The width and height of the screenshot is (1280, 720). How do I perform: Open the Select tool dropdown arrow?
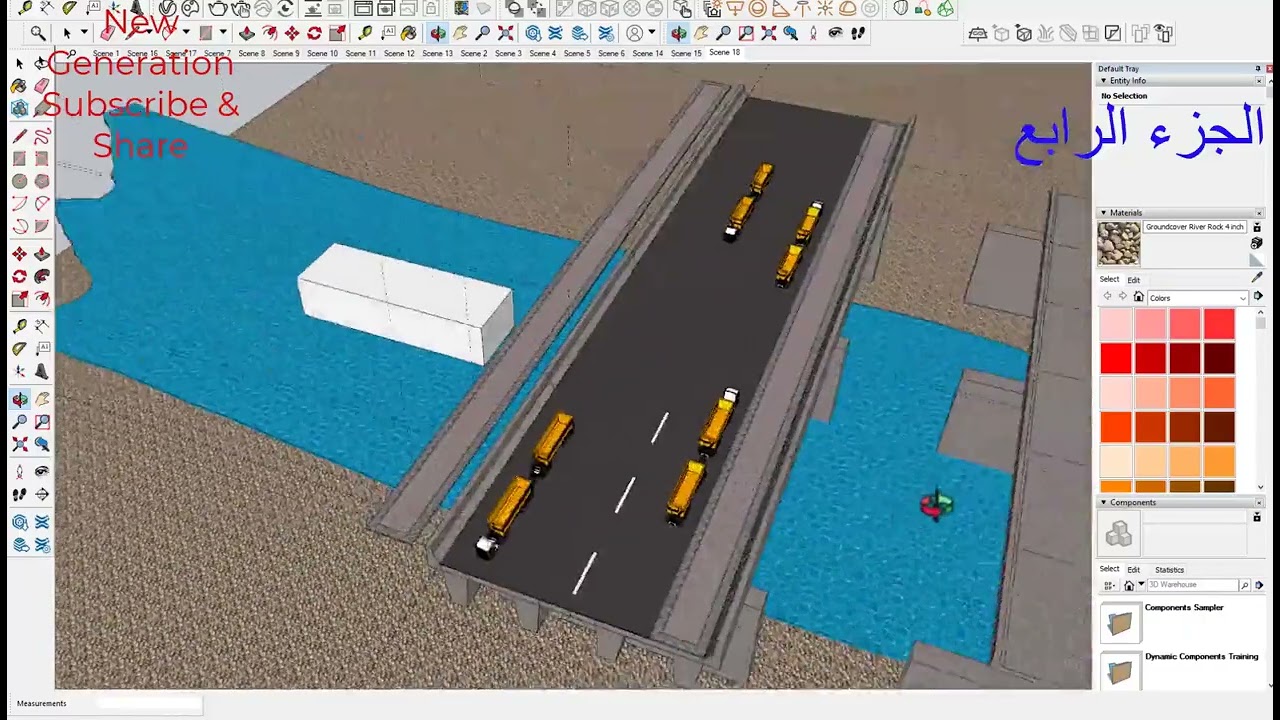pos(84,34)
